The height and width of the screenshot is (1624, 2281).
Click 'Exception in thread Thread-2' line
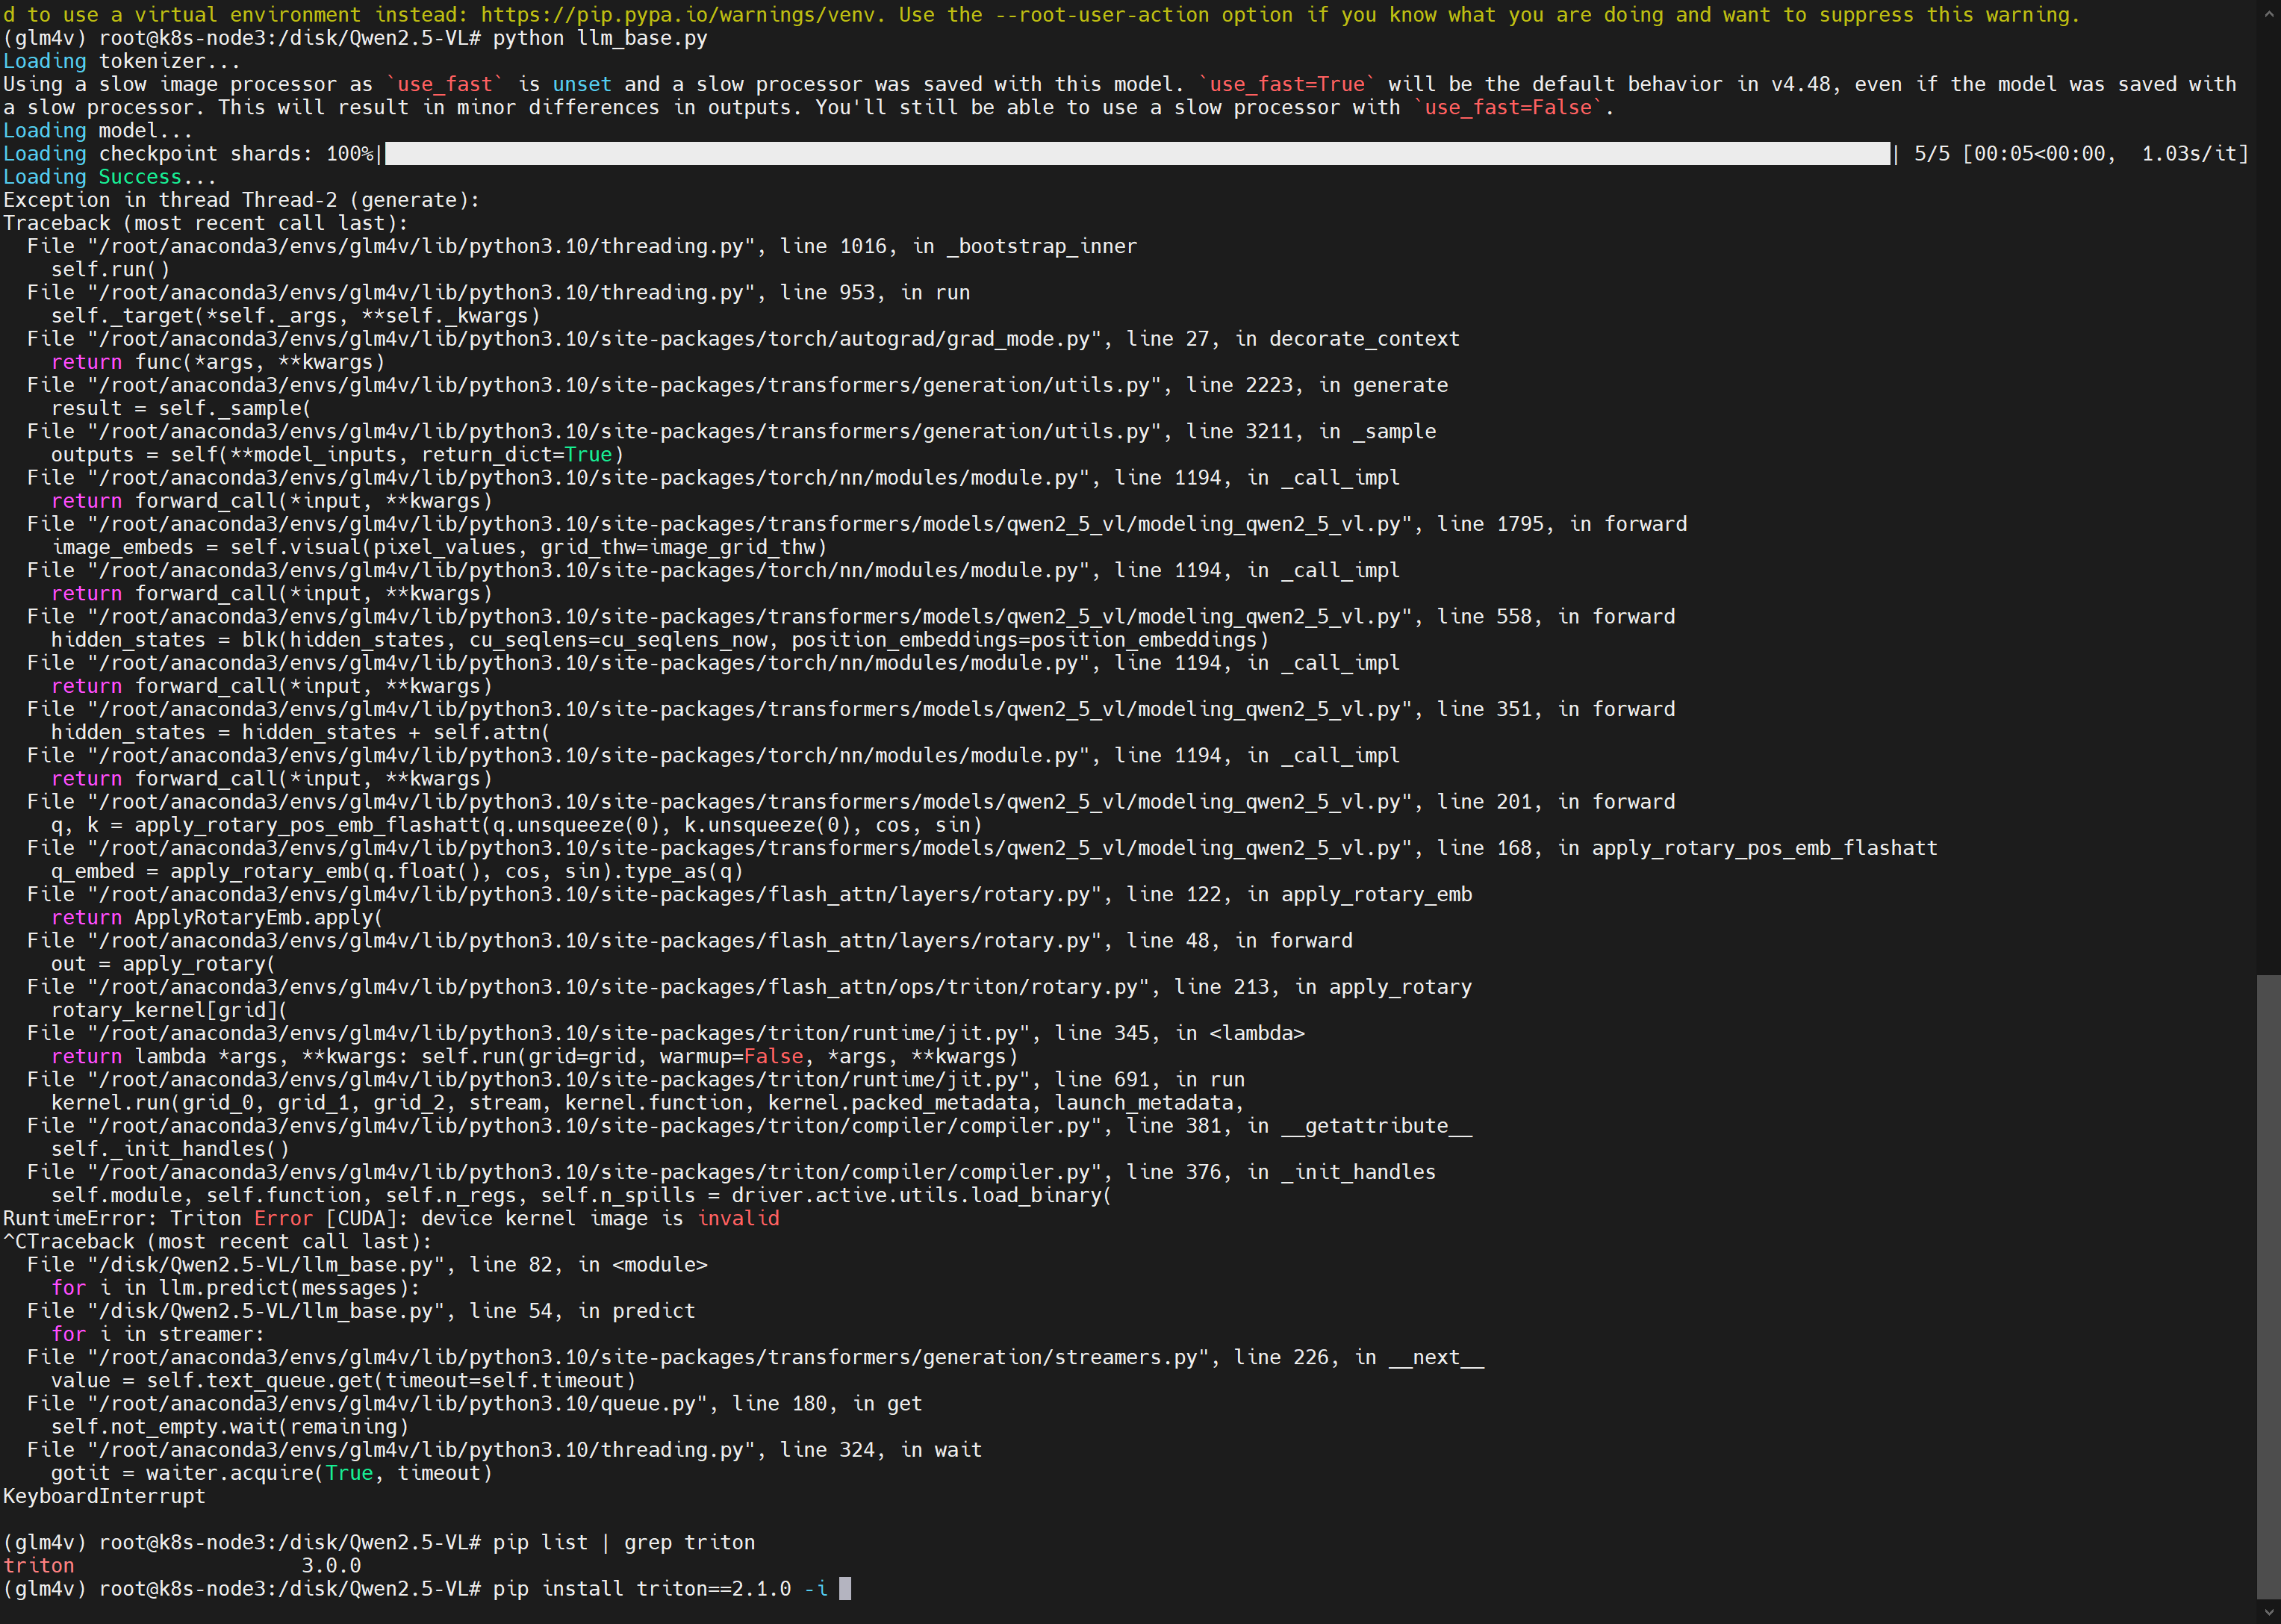241,200
